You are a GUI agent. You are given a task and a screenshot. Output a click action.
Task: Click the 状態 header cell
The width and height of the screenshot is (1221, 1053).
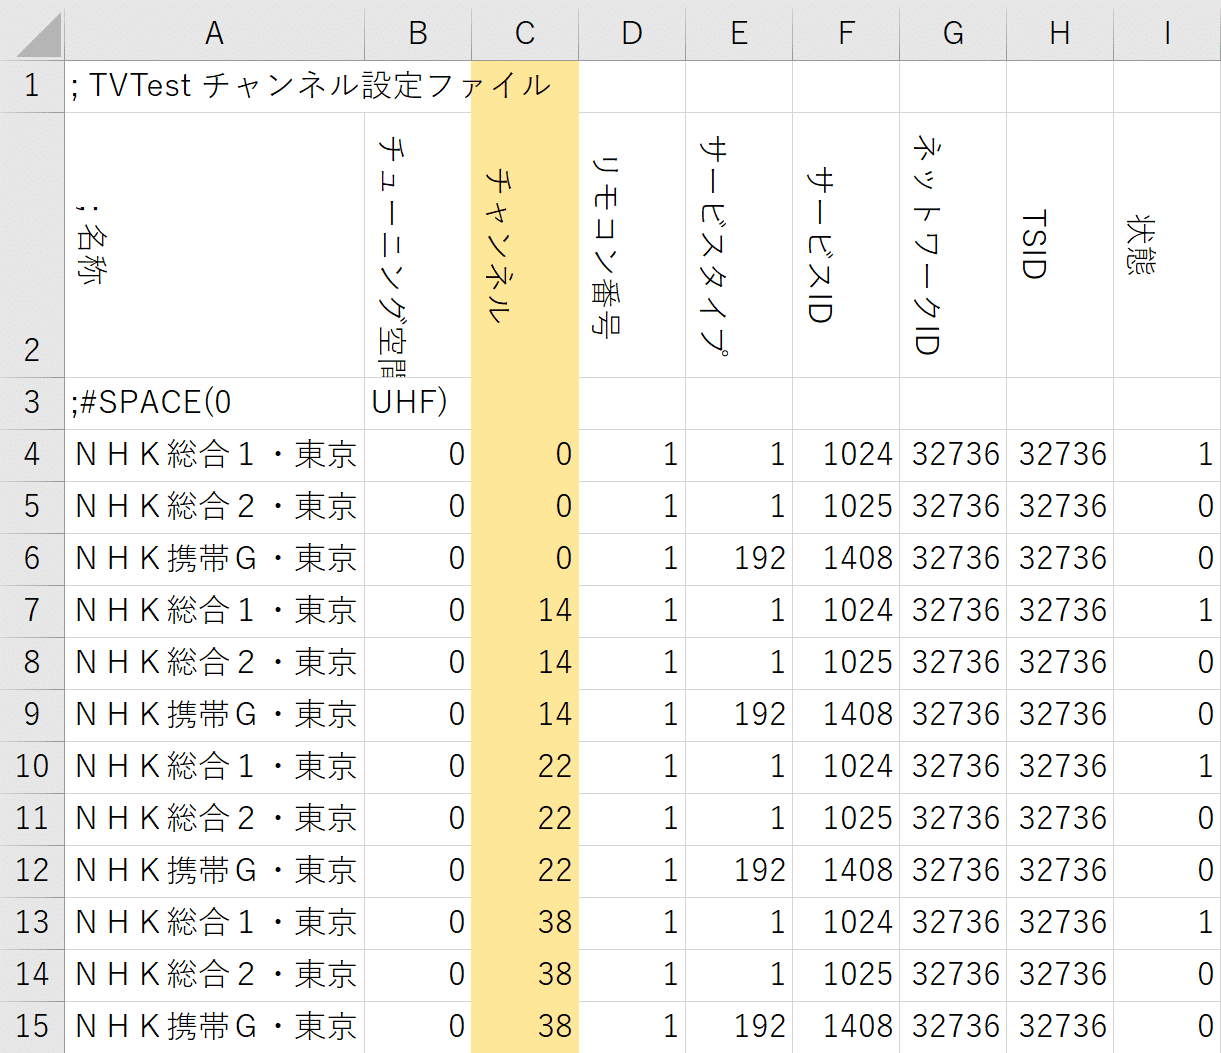point(1166,245)
